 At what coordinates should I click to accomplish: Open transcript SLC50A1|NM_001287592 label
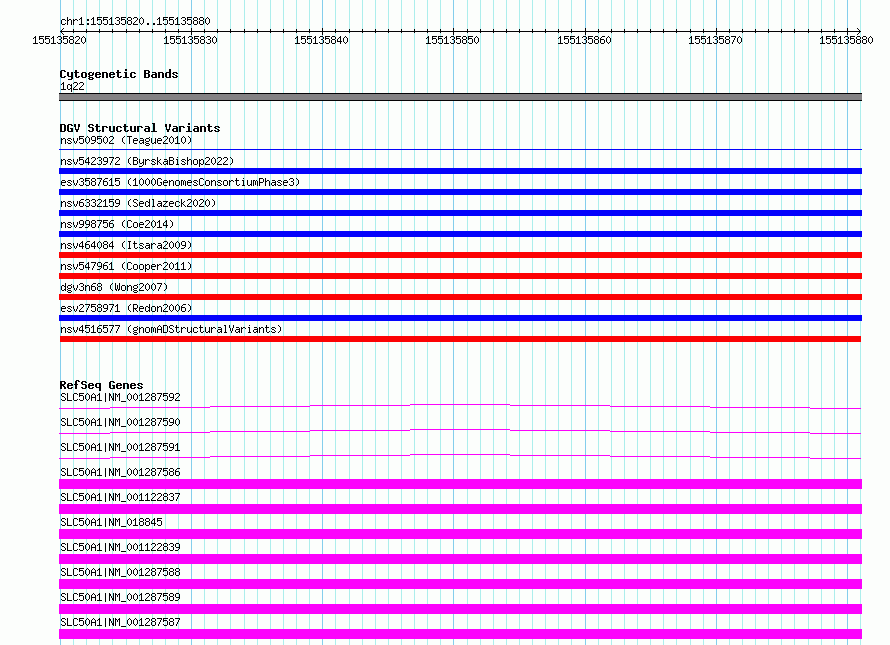pos(120,397)
